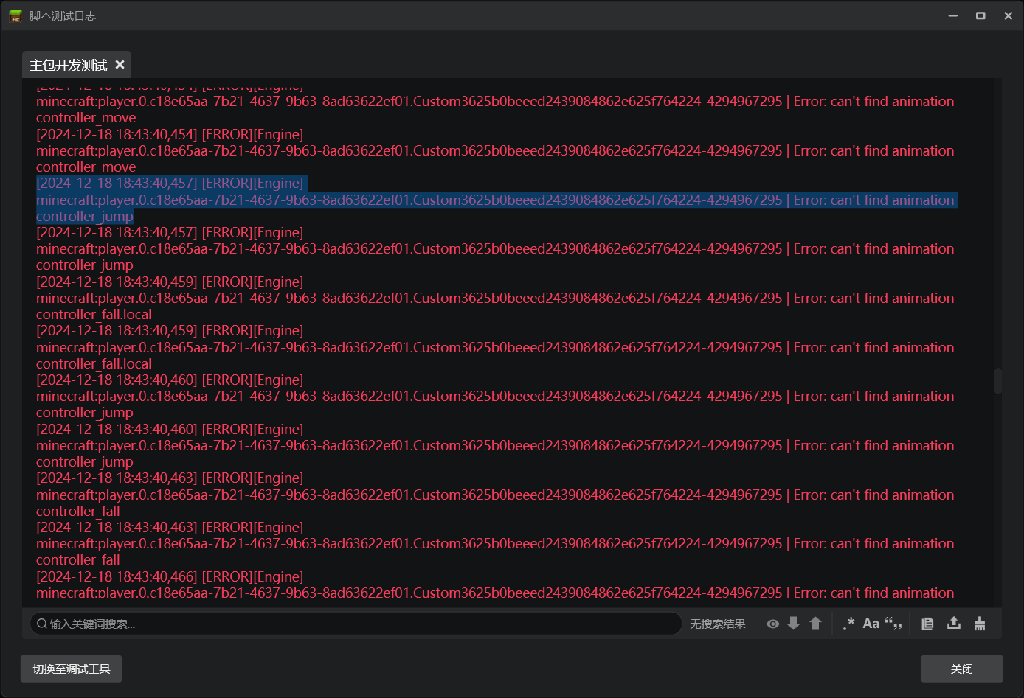The width and height of the screenshot is (1024, 698).
Task: Click the copy log document icon
Action: point(927,623)
